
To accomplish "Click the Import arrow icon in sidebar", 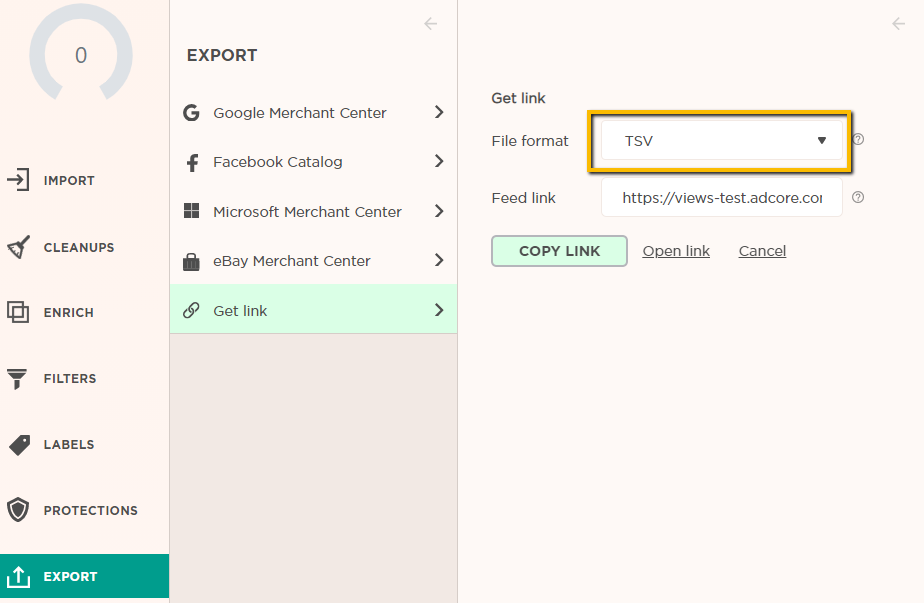I will (x=18, y=181).
